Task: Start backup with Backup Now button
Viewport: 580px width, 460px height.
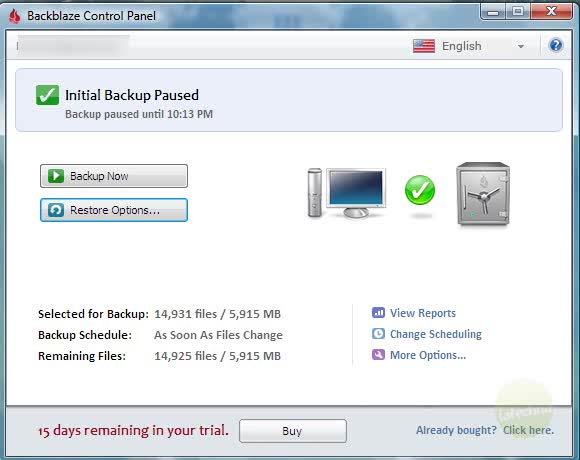Action: (114, 176)
